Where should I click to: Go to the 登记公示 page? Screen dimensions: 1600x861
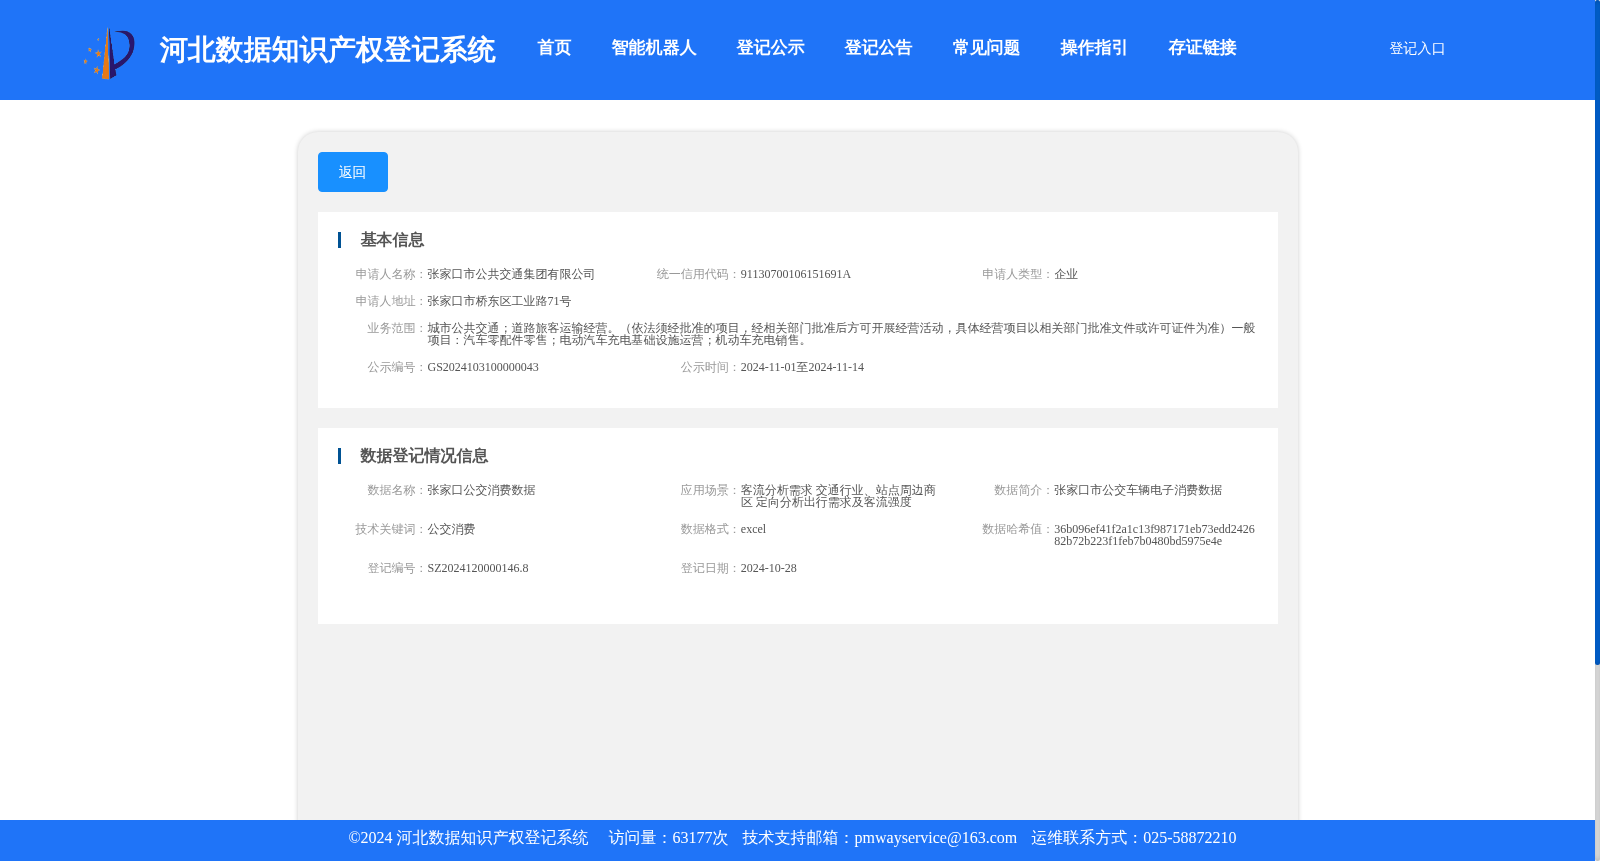pos(770,48)
